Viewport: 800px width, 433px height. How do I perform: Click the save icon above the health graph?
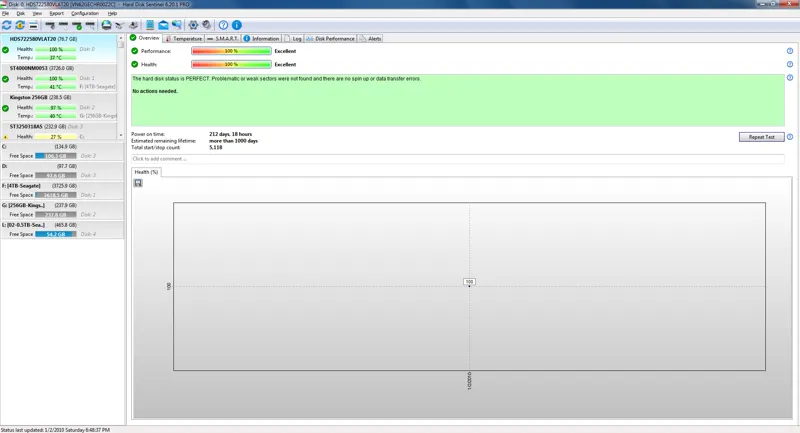pos(138,183)
